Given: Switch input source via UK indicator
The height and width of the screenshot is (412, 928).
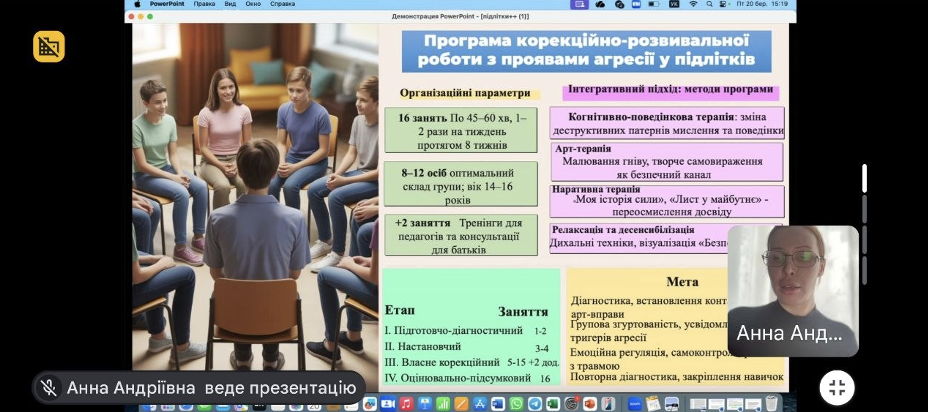Looking at the screenshot, I should (674, 4).
